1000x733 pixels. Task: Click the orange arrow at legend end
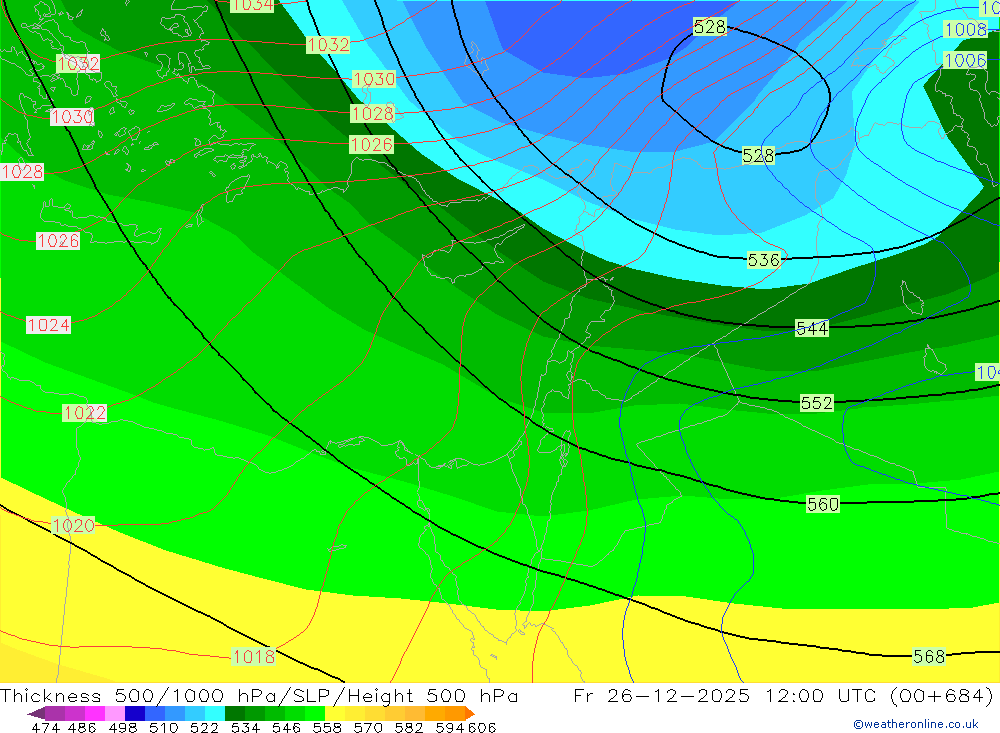[470, 713]
